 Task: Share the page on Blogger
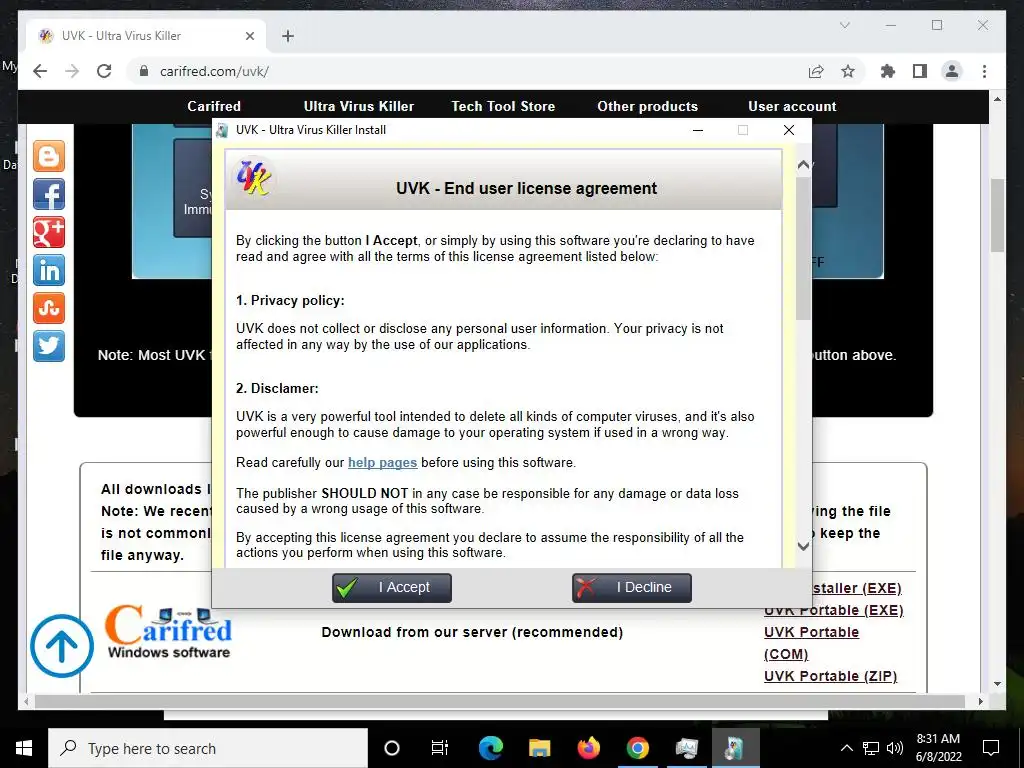pos(49,156)
